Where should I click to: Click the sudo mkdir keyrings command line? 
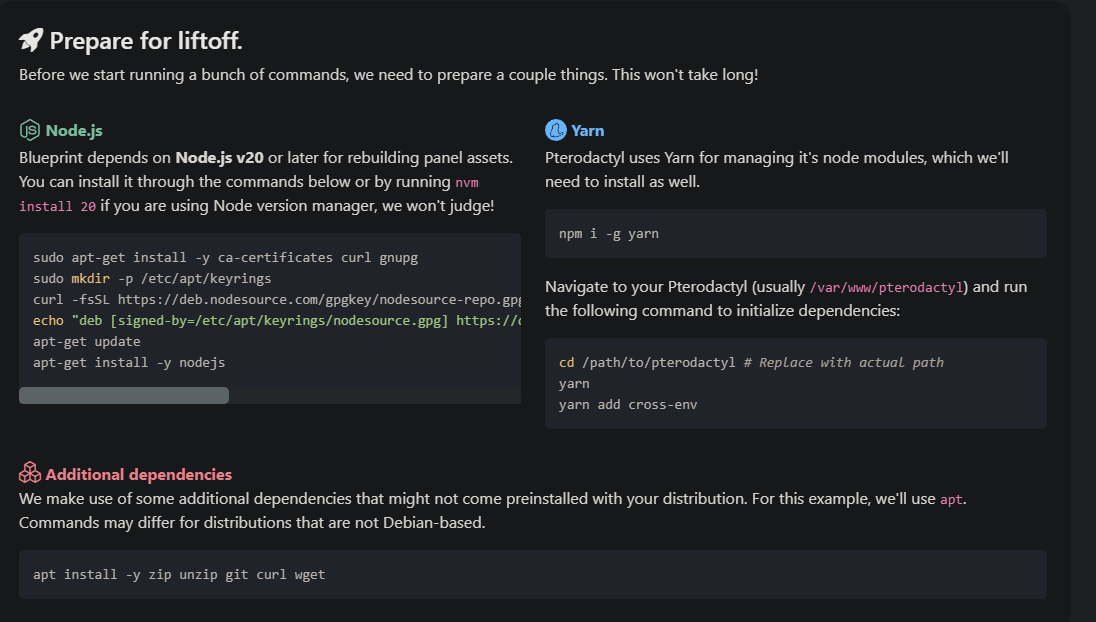pyautogui.click(x=152, y=279)
